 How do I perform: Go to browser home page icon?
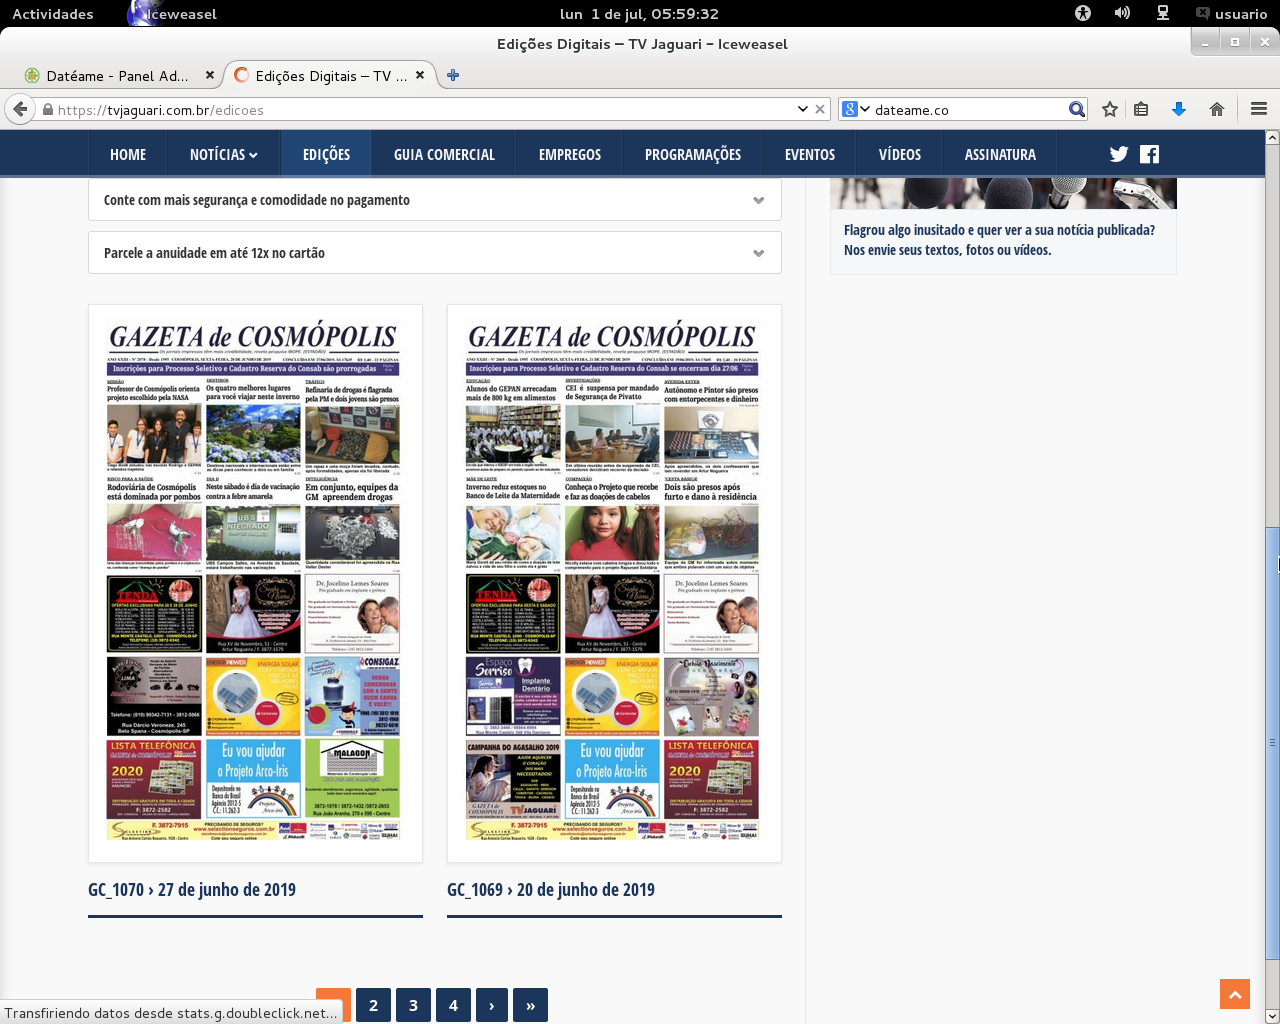pyautogui.click(x=1217, y=109)
